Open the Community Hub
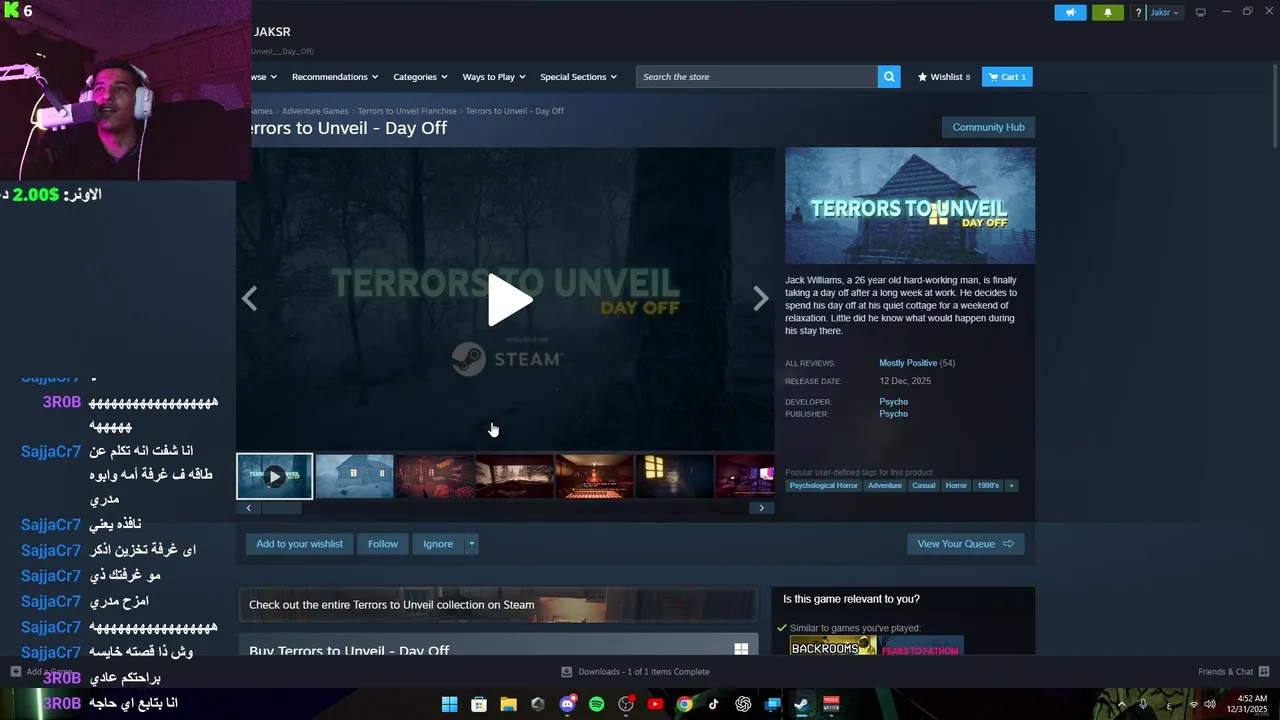The width and height of the screenshot is (1280, 720). [x=988, y=127]
